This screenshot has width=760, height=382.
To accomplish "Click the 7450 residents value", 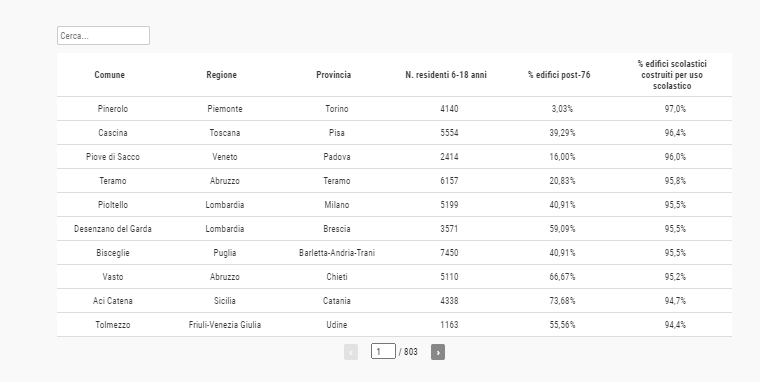I will point(449,253).
